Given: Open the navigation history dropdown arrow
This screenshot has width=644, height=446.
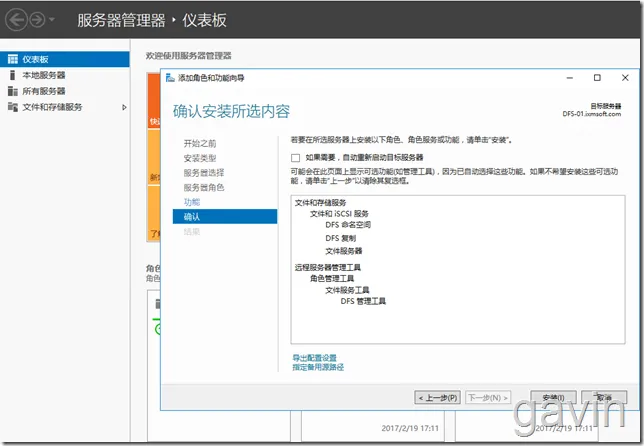Looking at the screenshot, I should [x=52, y=19].
